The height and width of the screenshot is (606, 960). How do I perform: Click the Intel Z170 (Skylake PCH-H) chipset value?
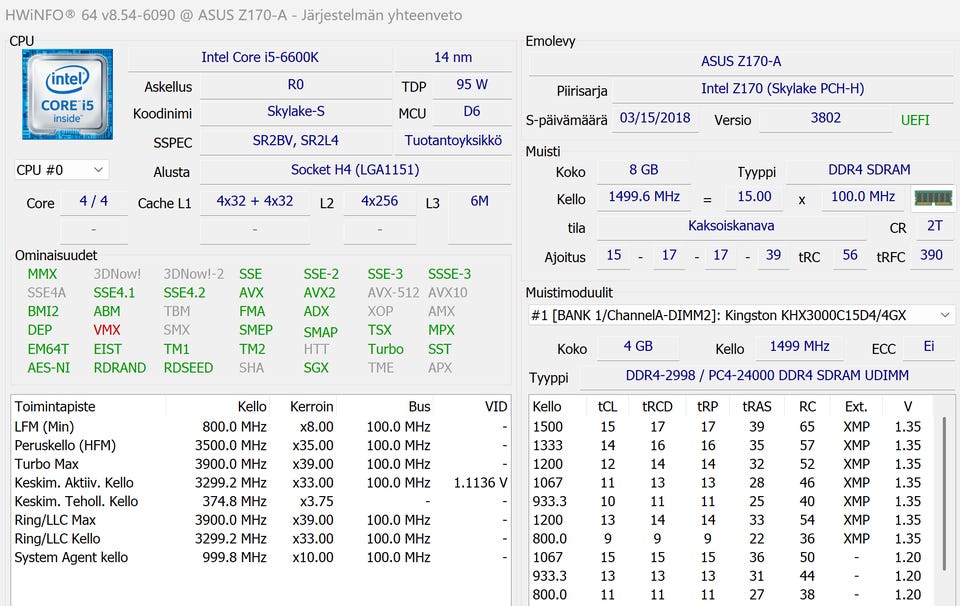[x=782, y=89]
